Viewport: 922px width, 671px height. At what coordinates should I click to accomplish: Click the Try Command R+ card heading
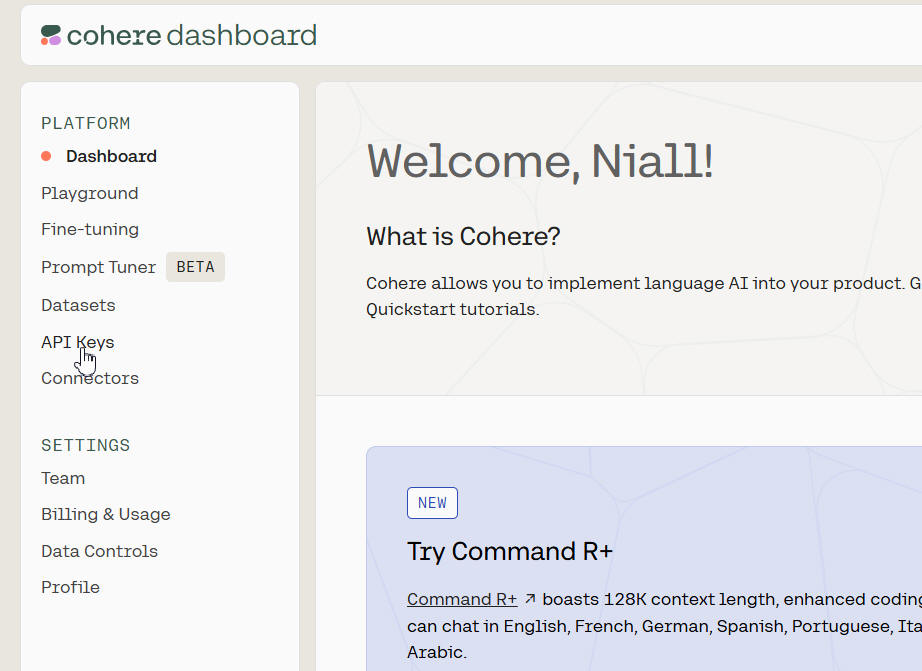point(510,551)
